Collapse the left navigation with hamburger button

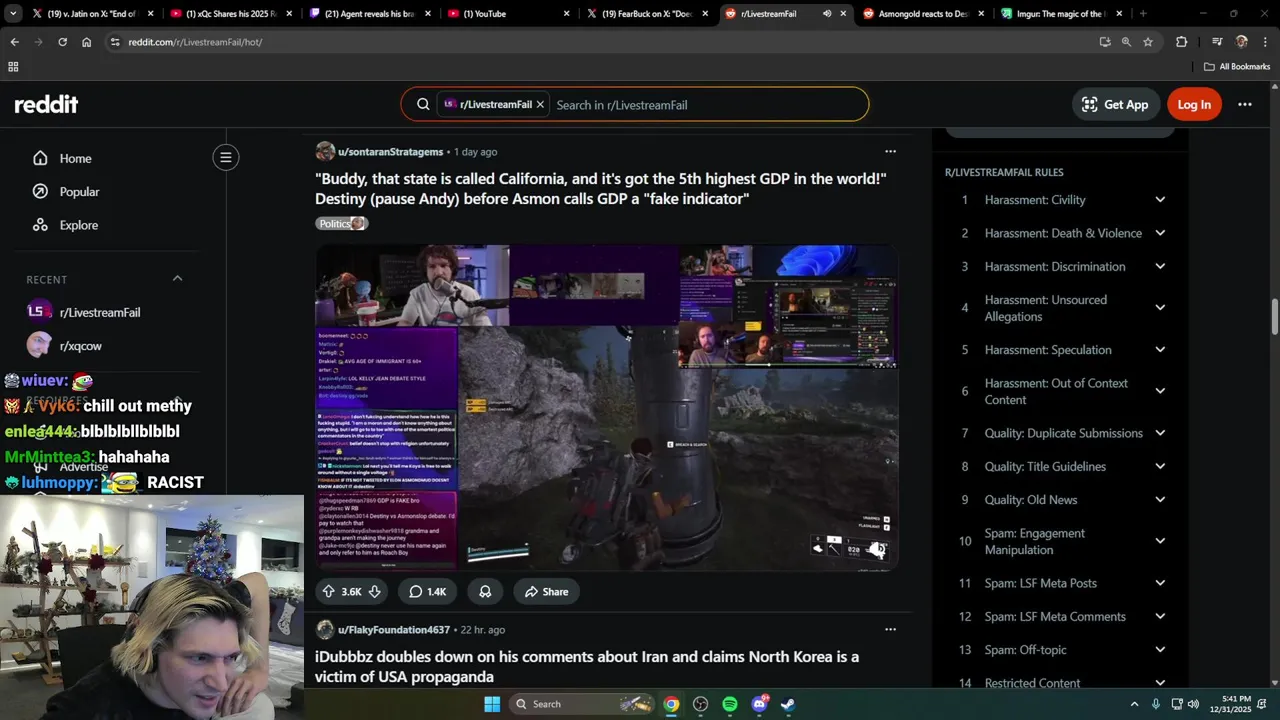tap(226, 157)
